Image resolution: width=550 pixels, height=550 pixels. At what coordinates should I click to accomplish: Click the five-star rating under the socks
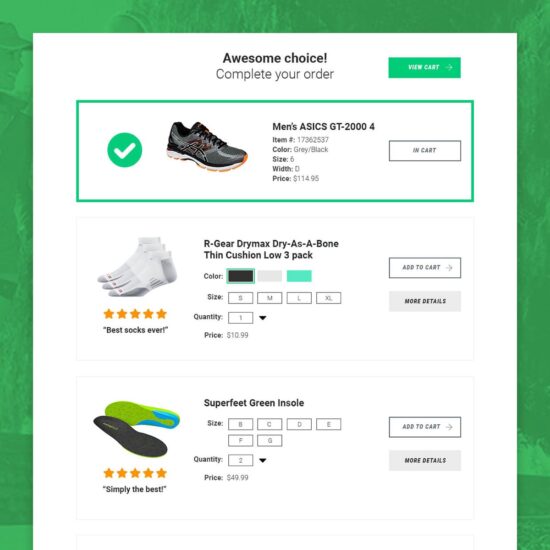click(135, 314)
